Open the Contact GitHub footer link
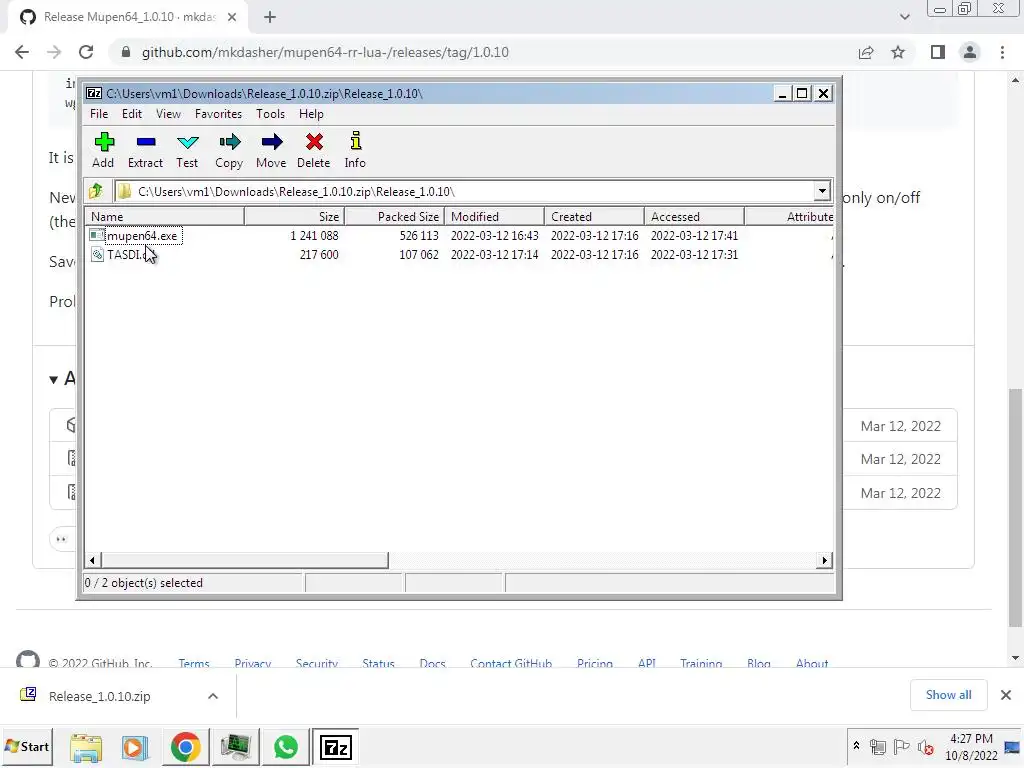The width and height of the screenshot is (1024, 768). click(511, 663)
